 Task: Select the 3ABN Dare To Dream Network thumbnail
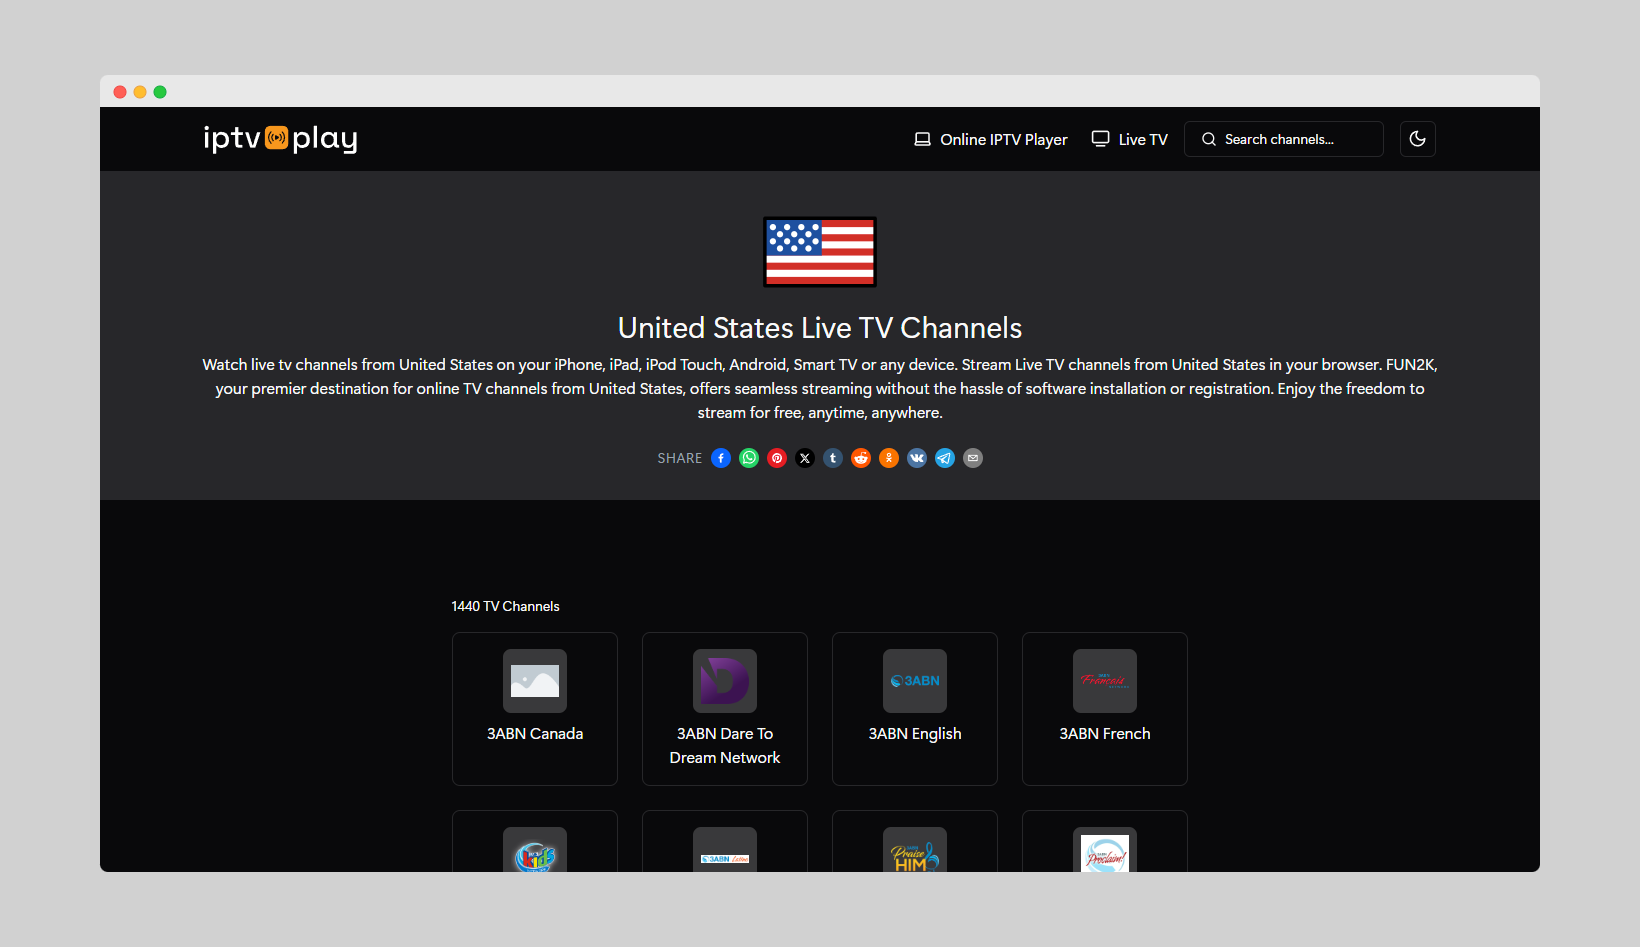[x=724, y=681]
